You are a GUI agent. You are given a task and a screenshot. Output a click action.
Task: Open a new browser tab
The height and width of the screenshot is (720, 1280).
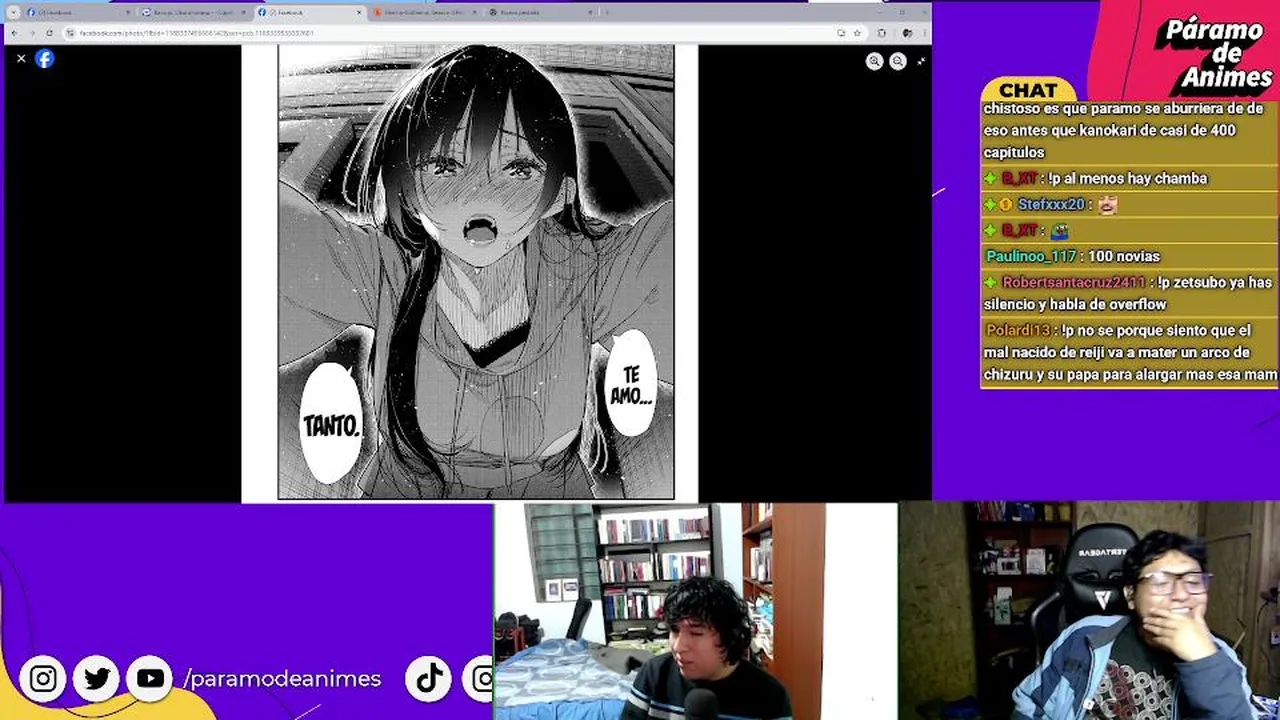[606, 12]
